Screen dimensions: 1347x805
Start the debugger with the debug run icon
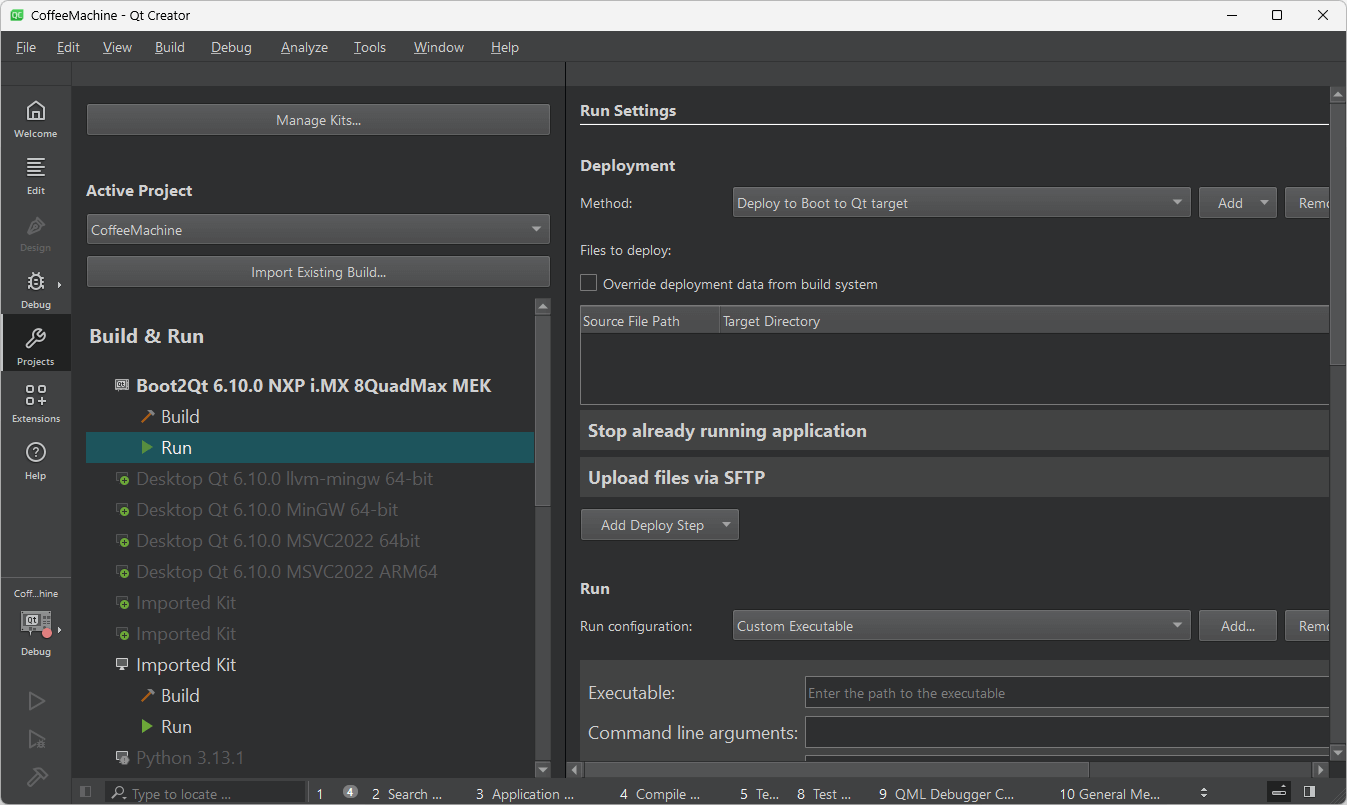tap(35, 739)
